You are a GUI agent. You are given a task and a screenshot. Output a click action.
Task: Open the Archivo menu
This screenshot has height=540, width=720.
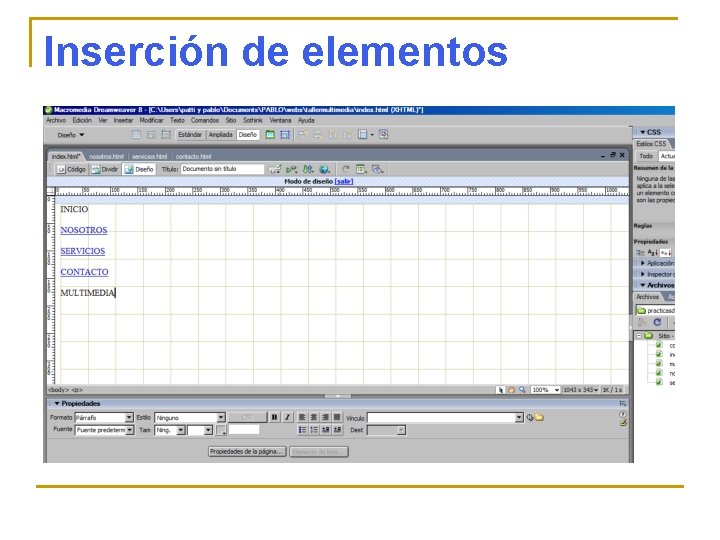(x=56, y=120)
